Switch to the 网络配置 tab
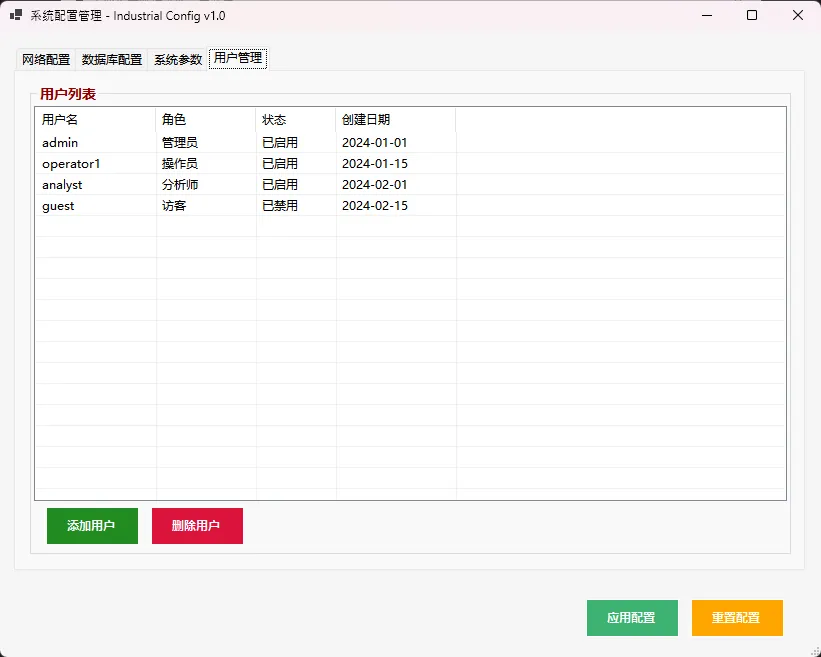Screen dimensions: 821x657 pyautogui.click(x=46, y=59)
